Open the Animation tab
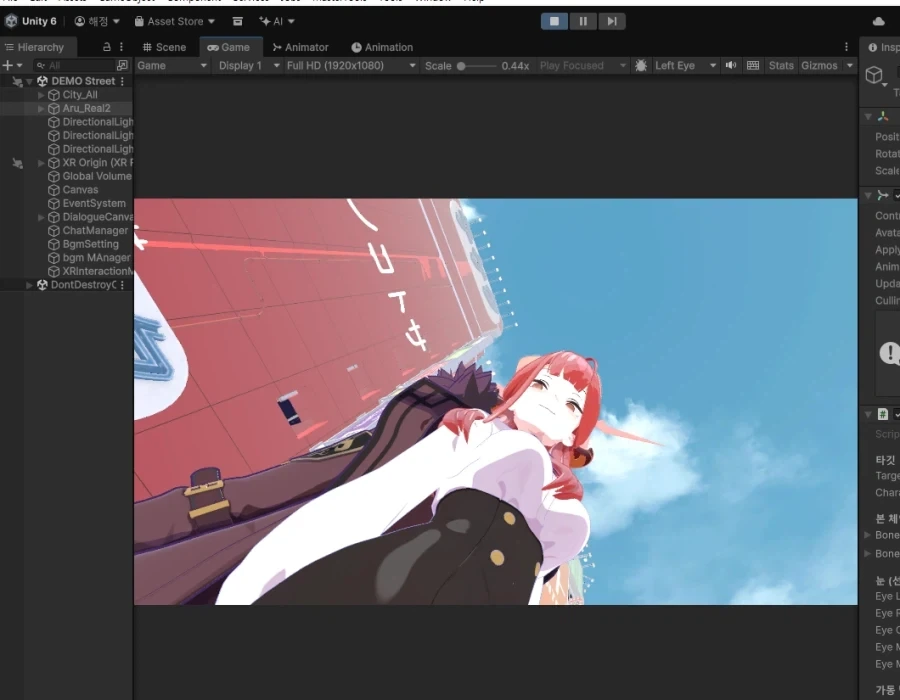Screen dimensions: 900x700 tap(382, 47)
